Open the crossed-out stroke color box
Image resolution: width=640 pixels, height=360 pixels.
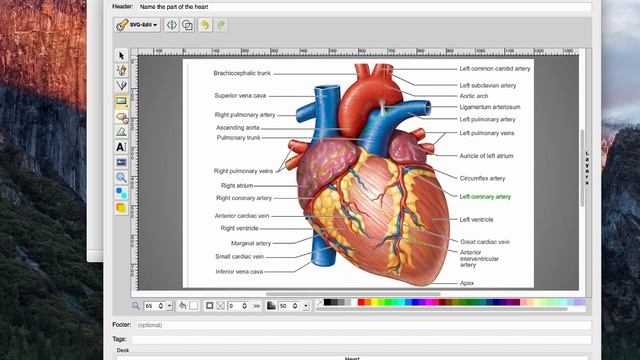(220, 306)
